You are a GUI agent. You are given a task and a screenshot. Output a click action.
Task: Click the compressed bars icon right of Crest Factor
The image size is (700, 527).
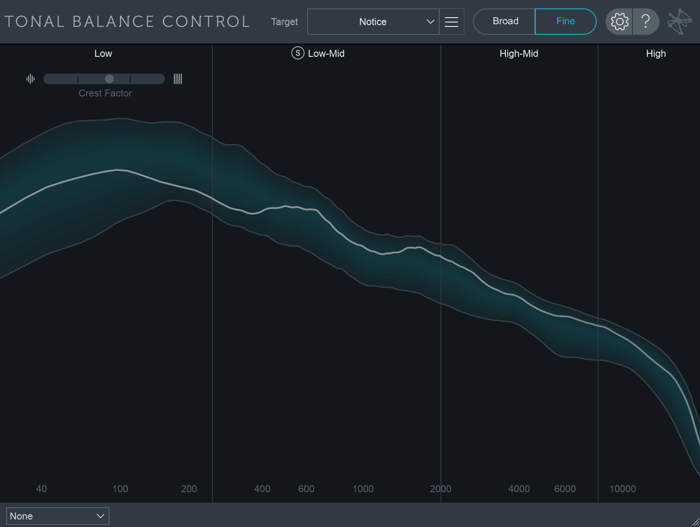pyautogui.click(x=178, y=79)
